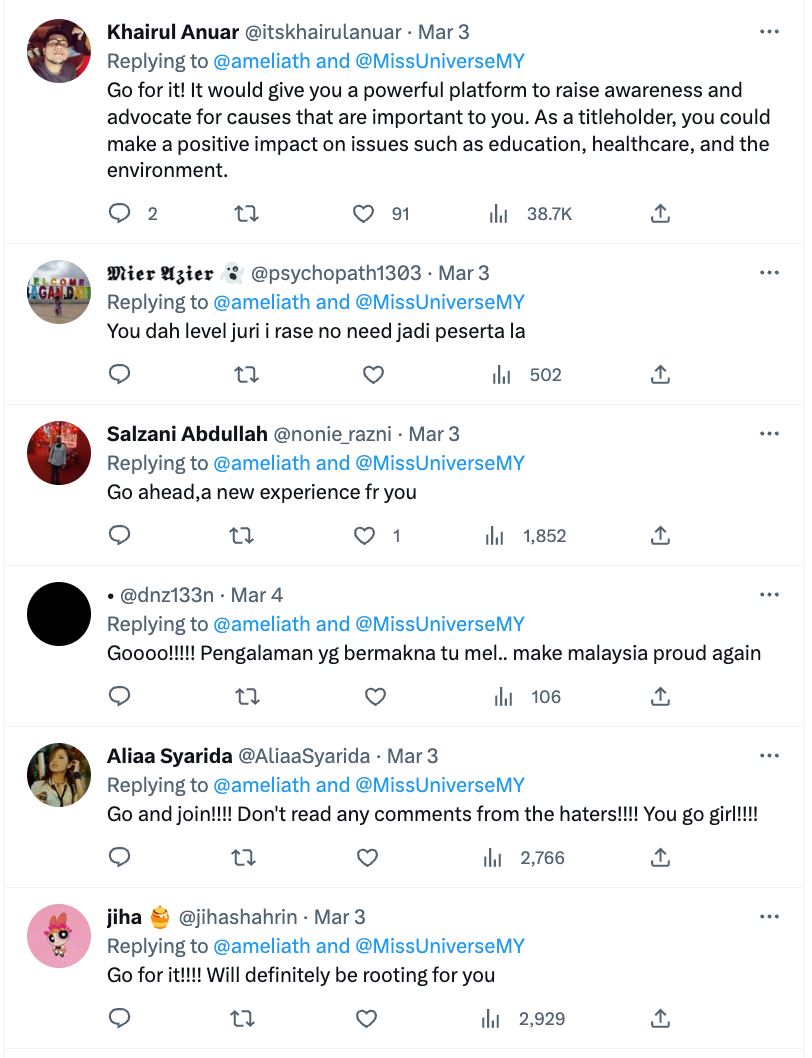Open Salzani Abdullah's profile picture
This screenshot has height=1058, width=812.
[58, 452]
